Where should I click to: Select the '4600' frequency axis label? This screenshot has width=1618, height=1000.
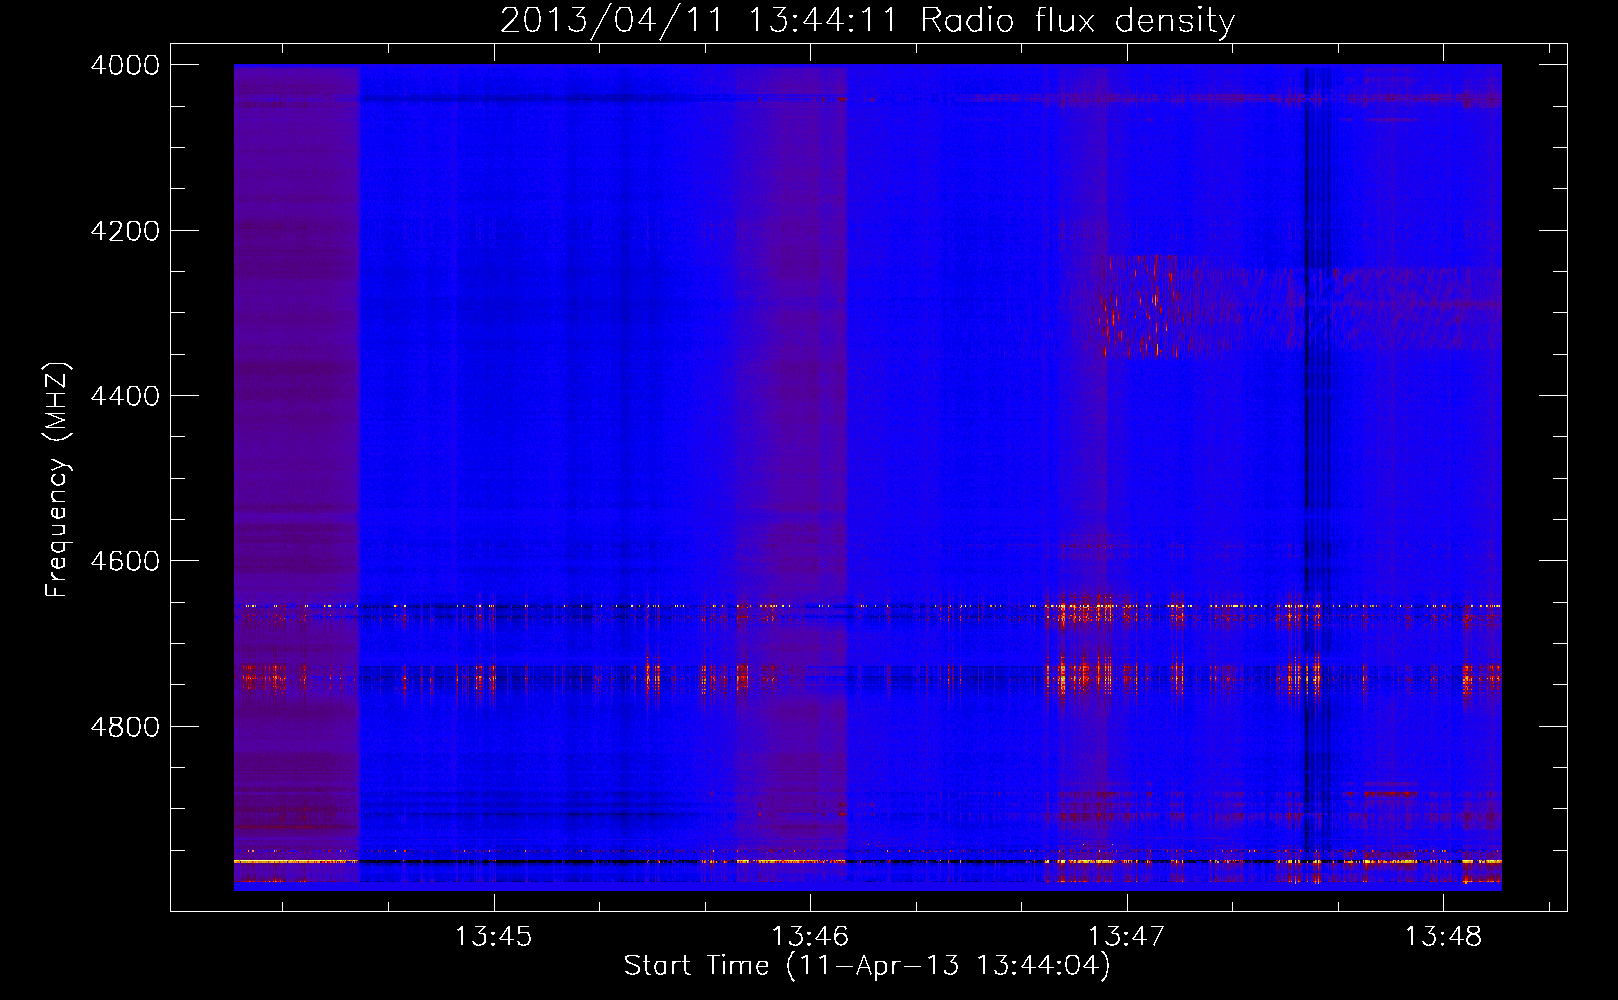tap(124, 561)
